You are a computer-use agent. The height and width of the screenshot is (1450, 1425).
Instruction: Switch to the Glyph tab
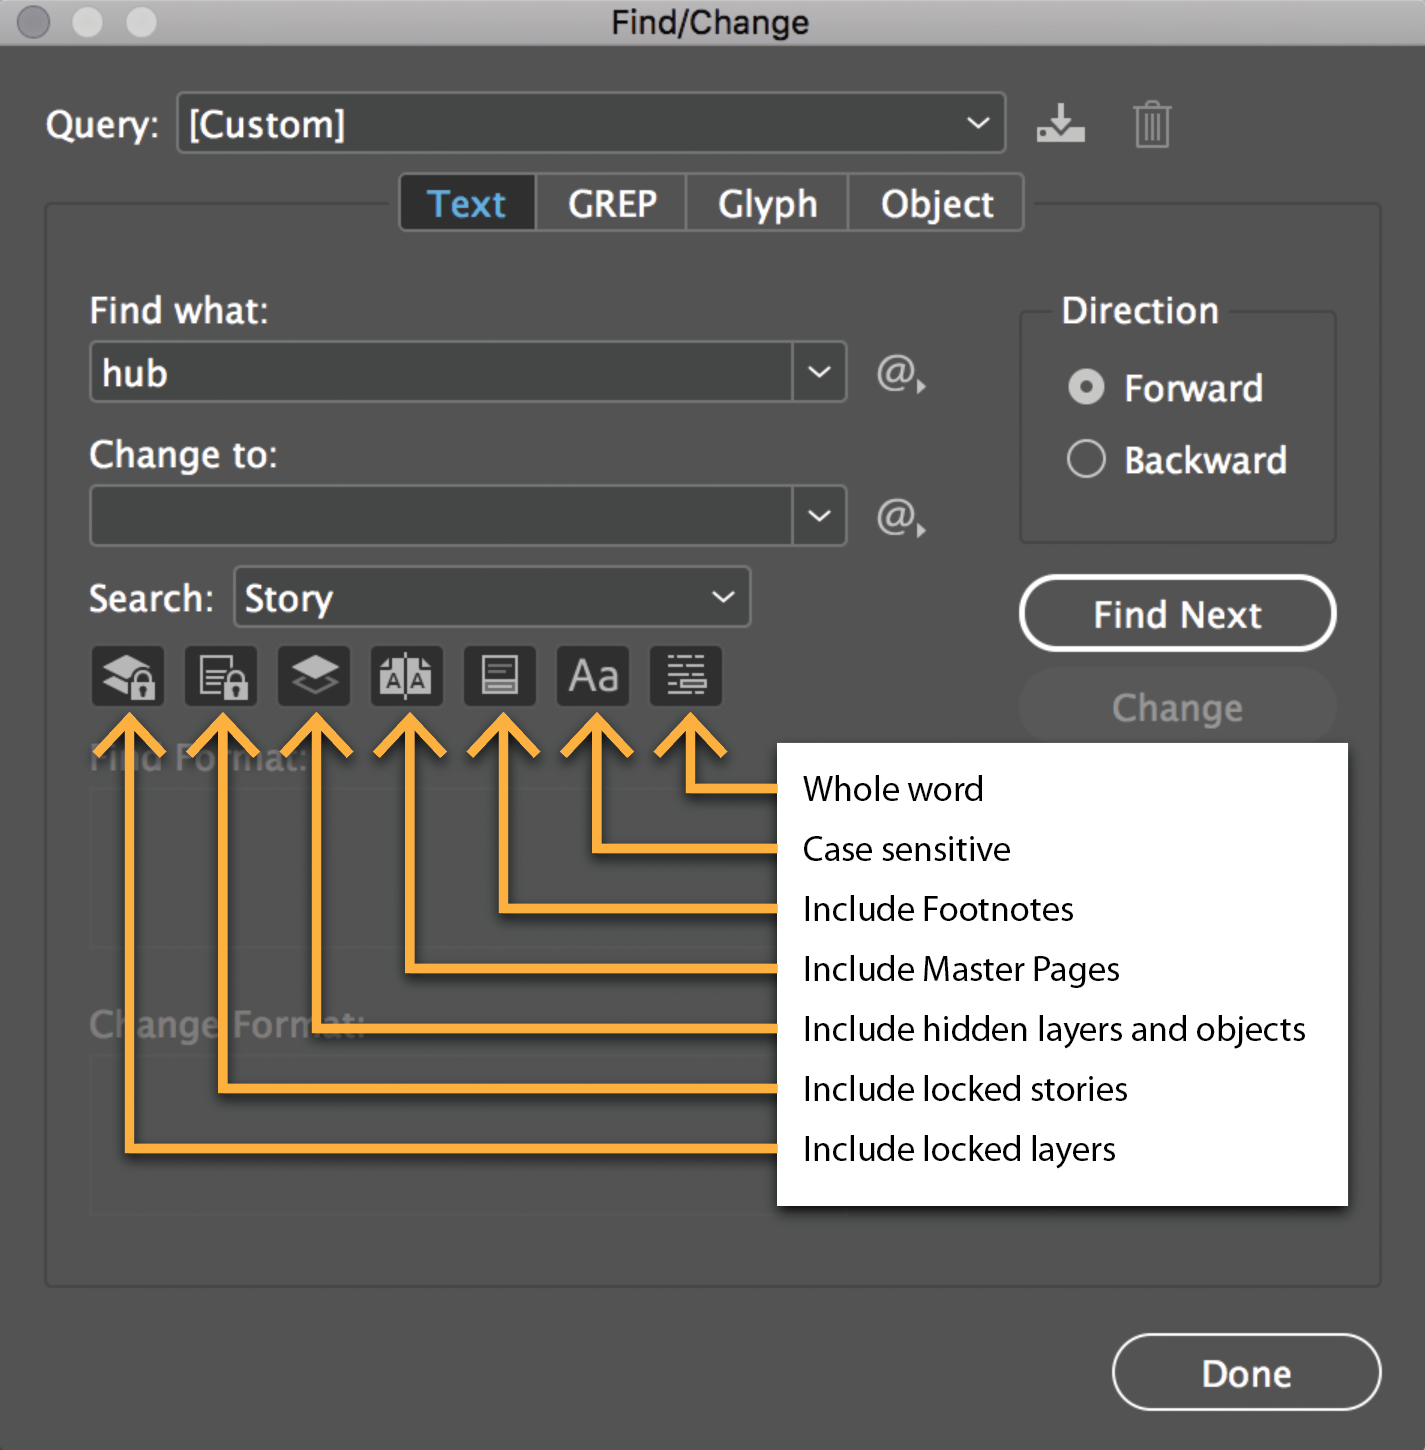pyautogui.click(x=767, y=203)
